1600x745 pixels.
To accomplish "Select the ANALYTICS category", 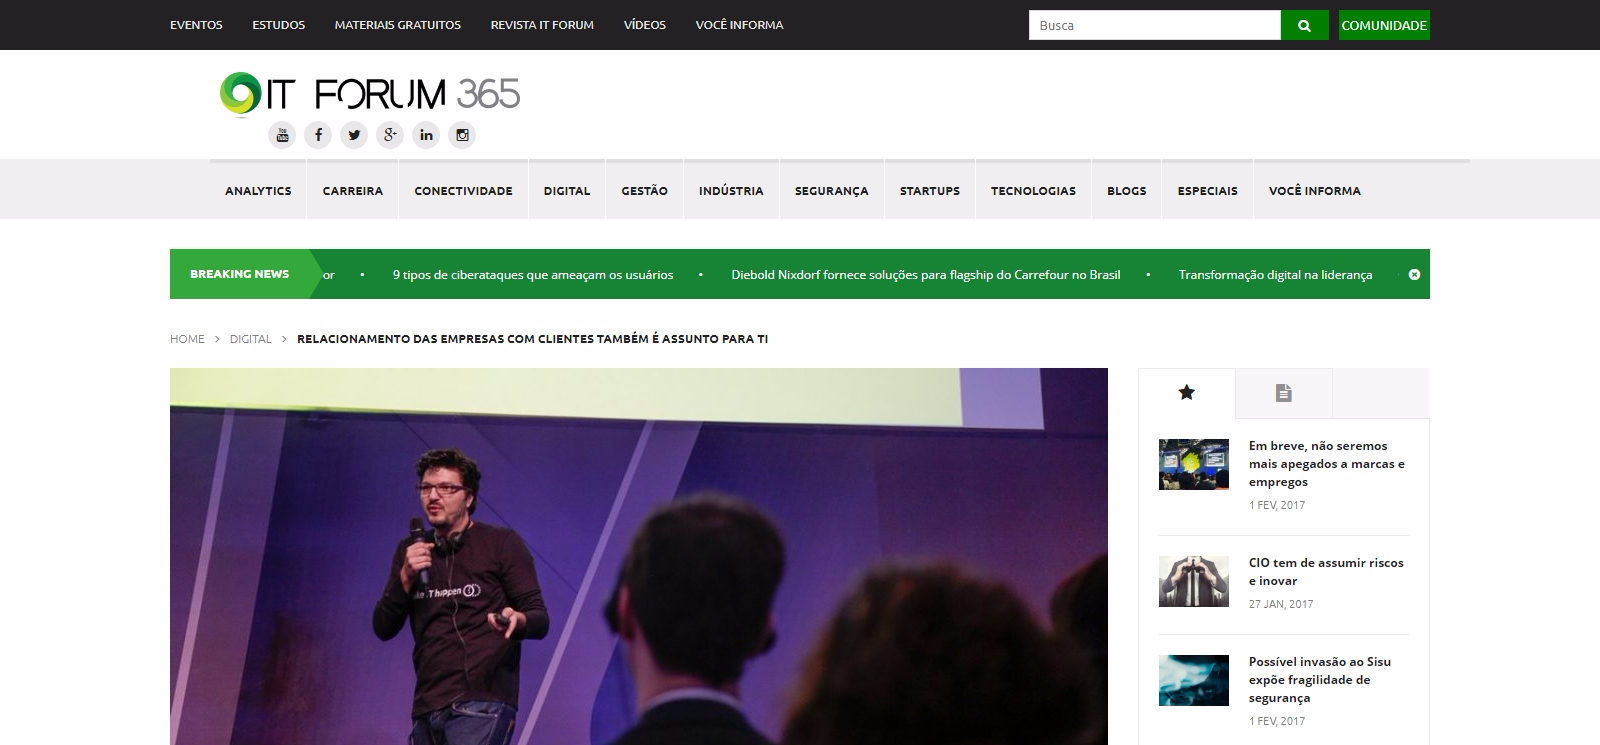I will click(258, 191).
